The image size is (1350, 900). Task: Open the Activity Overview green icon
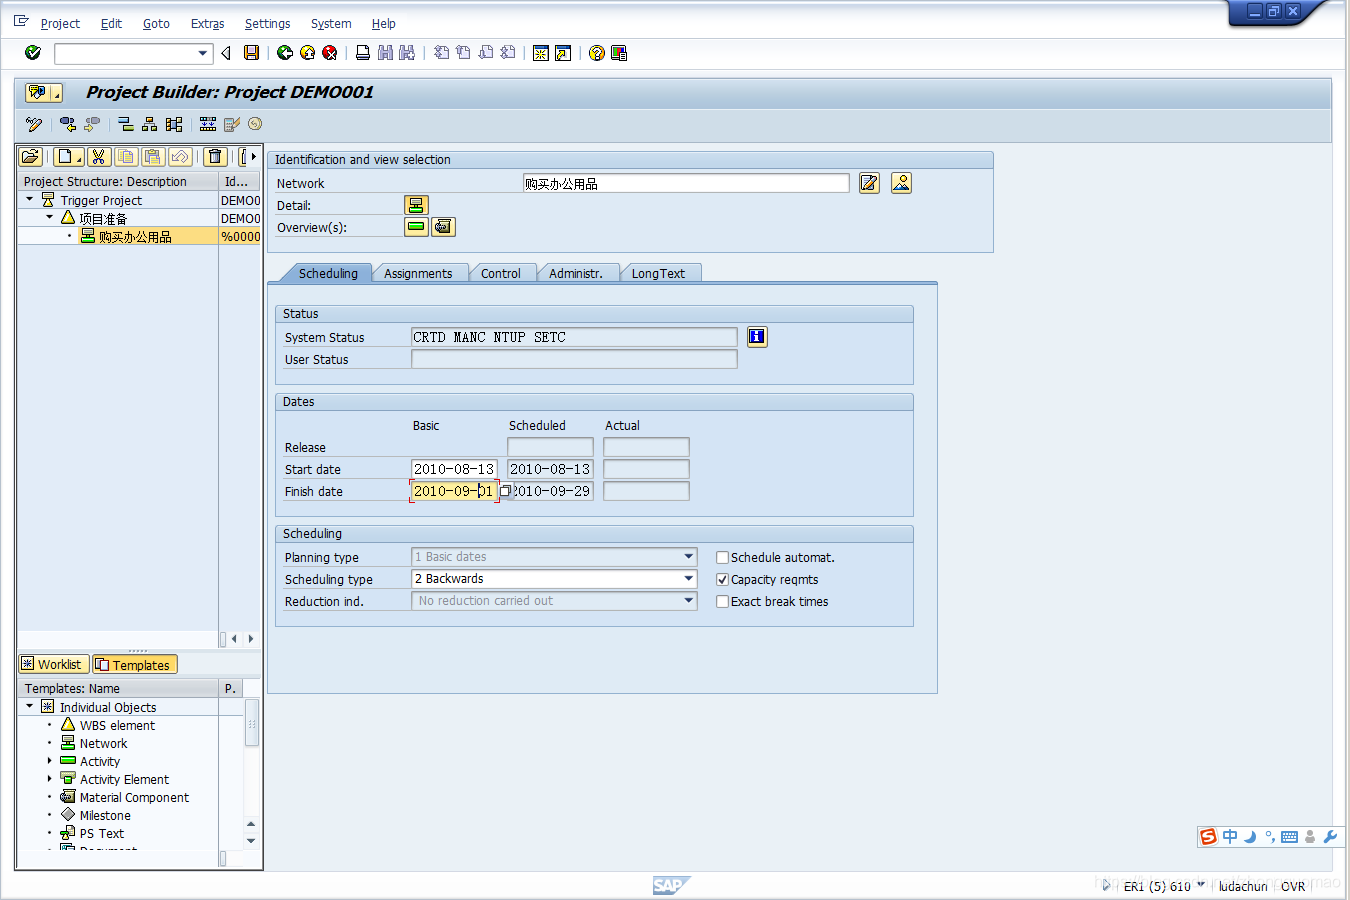[416, 227]
